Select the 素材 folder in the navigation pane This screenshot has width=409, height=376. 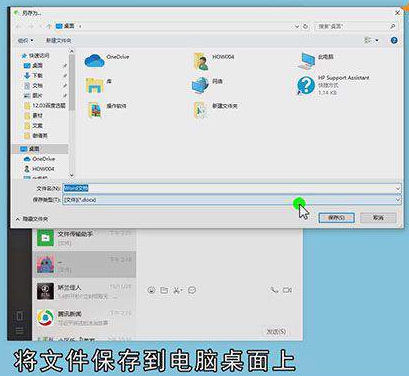[33, 116]
